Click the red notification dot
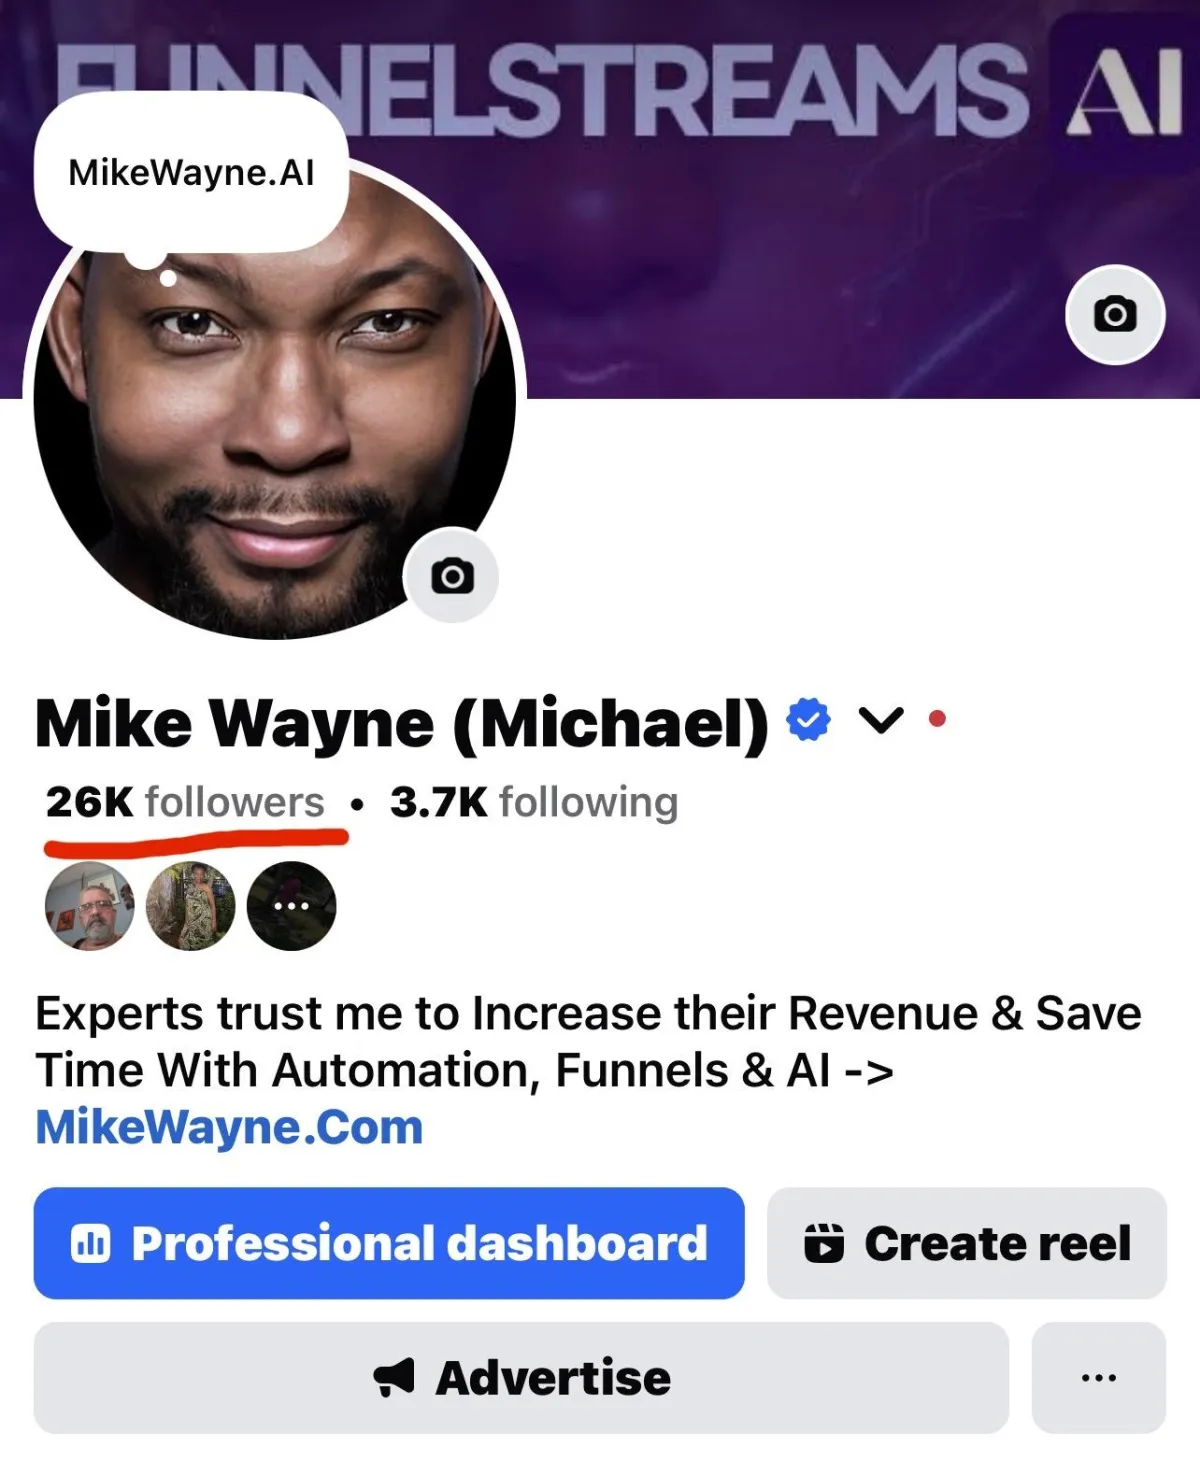This screenshot has height=1461, width=1200. pyautogui.click(x=937, y=718)
